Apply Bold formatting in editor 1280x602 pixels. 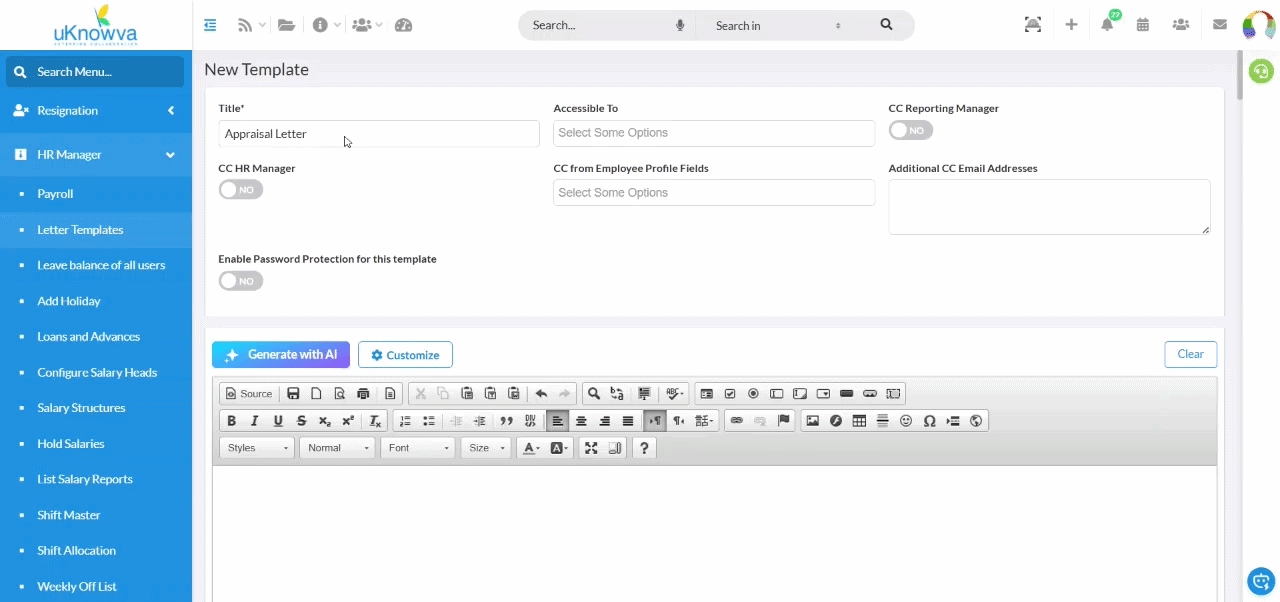coord(231,421)
